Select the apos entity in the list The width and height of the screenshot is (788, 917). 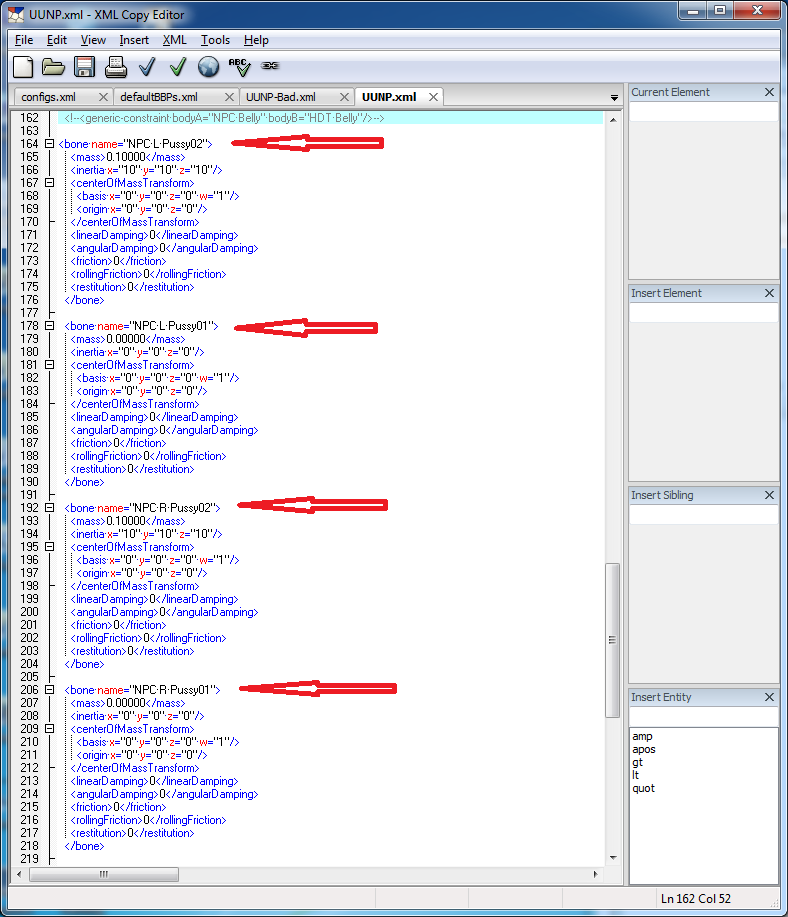pyautogui.click(x=644, y=749)
